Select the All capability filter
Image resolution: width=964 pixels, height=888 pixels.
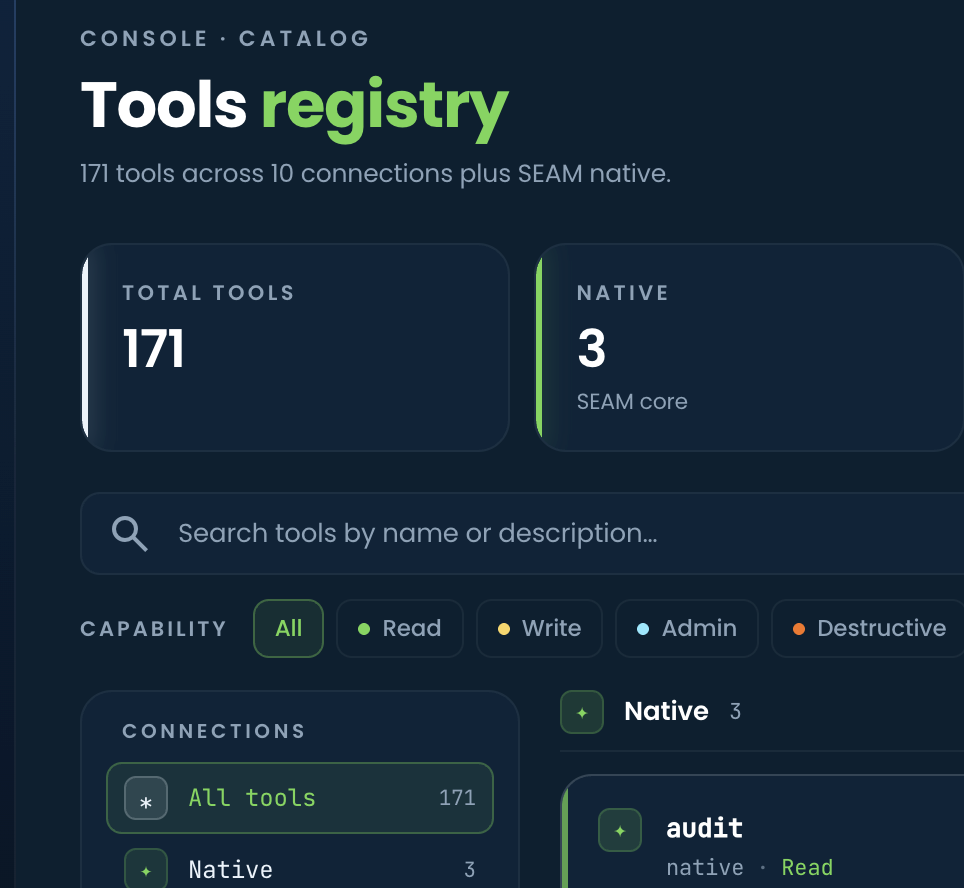(288, 628)
